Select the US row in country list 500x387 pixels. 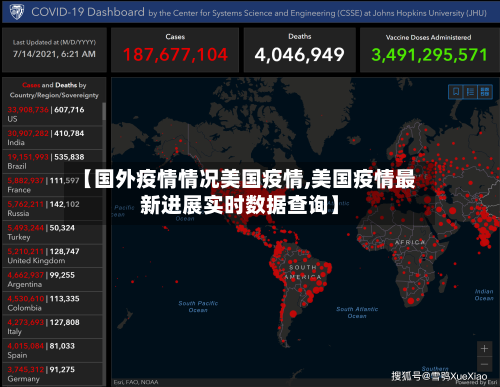[x=52, y=114]
